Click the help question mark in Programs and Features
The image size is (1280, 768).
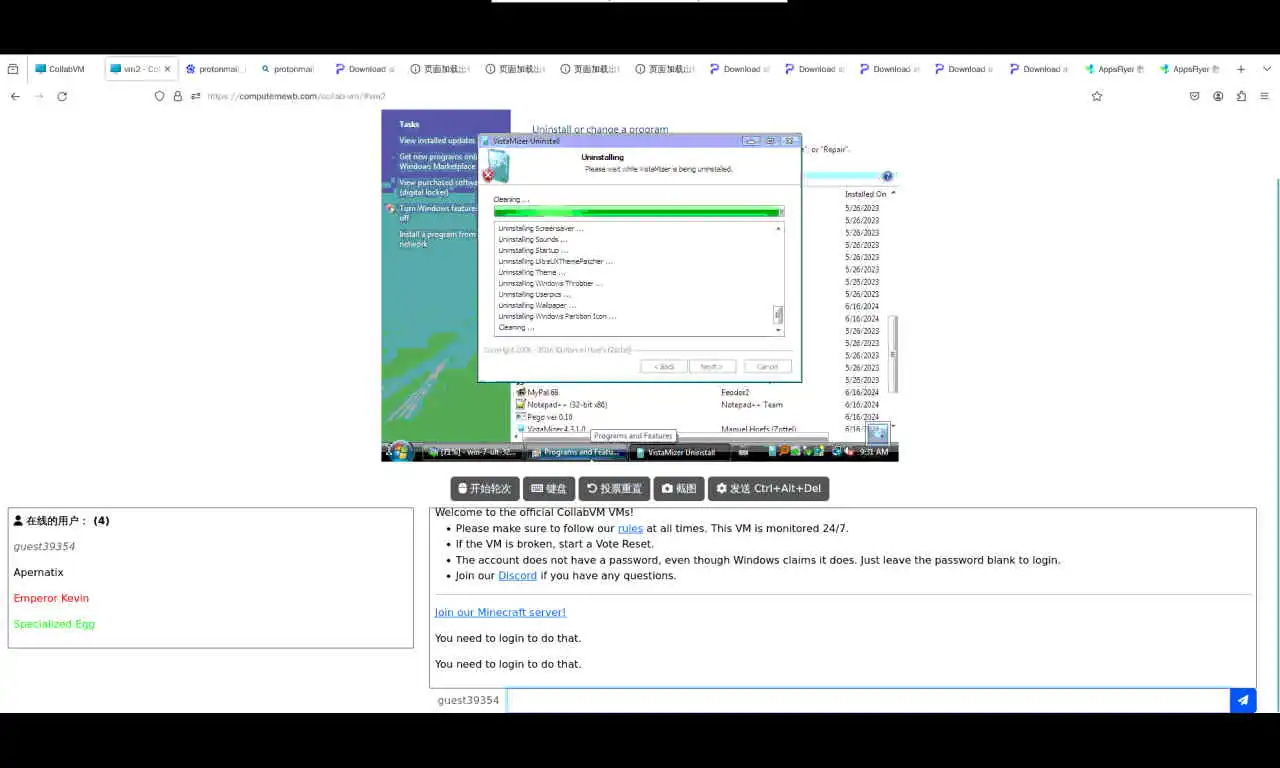[887, 176]
